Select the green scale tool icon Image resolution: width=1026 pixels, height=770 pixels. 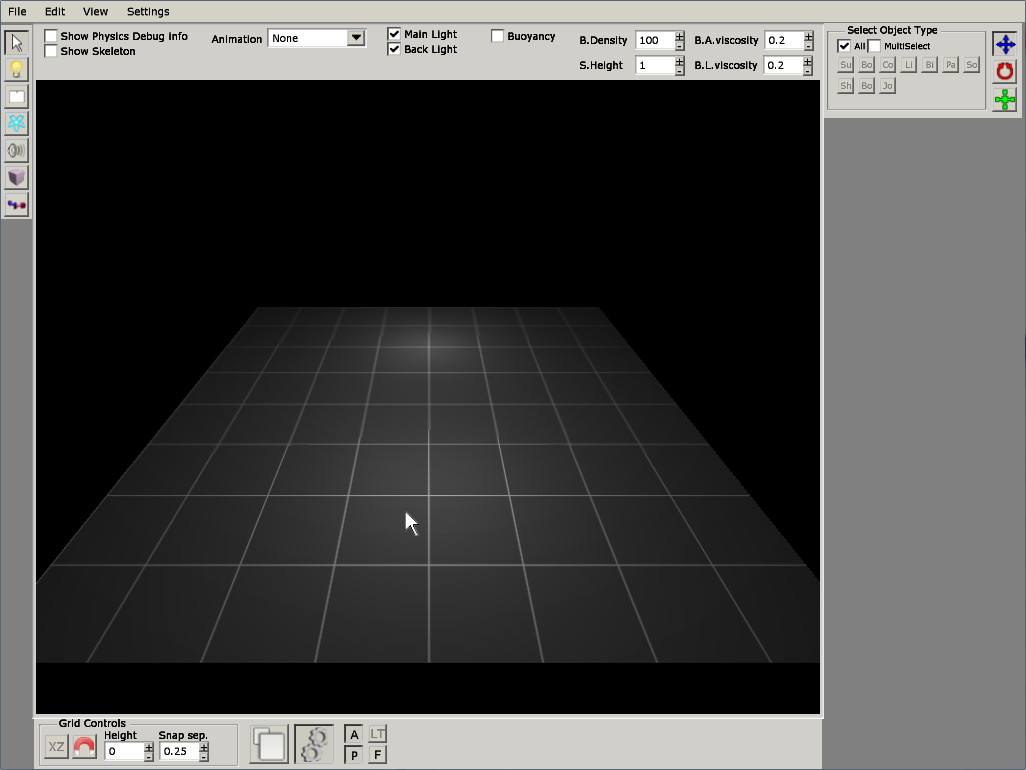click(1004, 99)
